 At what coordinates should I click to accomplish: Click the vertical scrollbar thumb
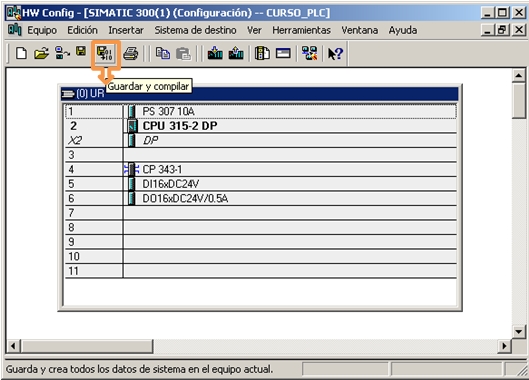tap(519, 101)
